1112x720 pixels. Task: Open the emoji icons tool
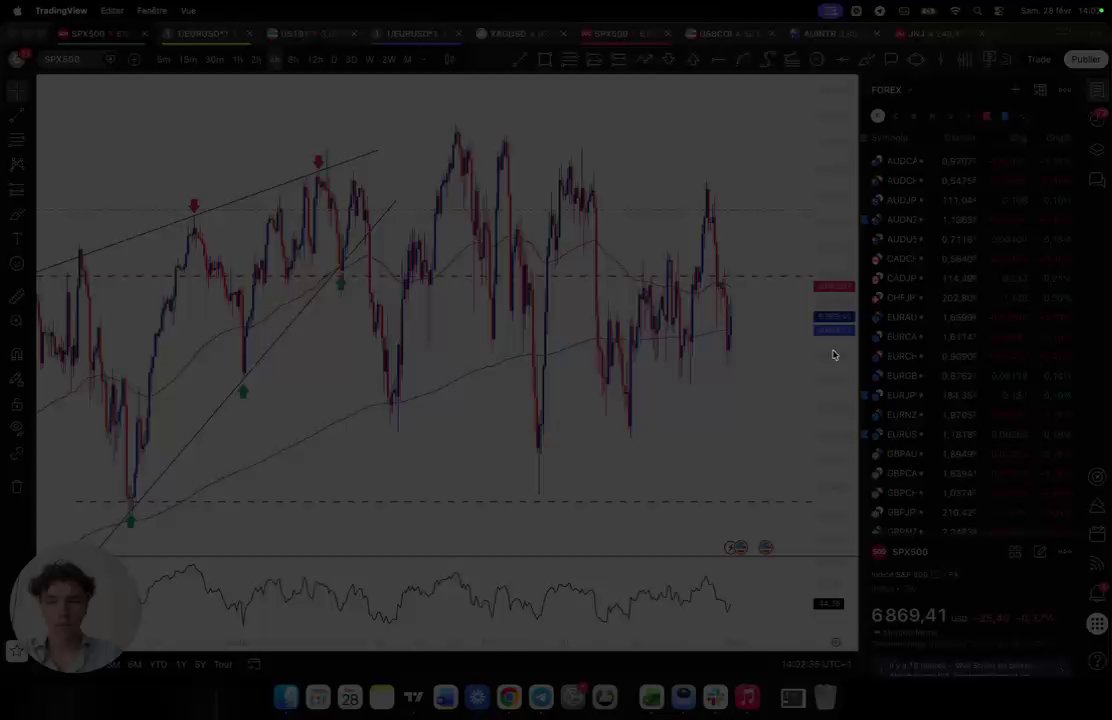coord(17,264)
